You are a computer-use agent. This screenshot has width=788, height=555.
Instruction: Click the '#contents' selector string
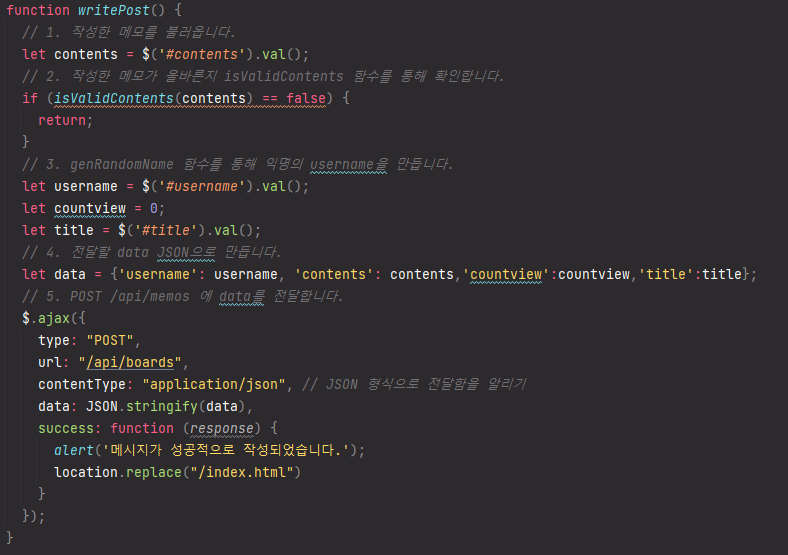click(x=202, y=54)
